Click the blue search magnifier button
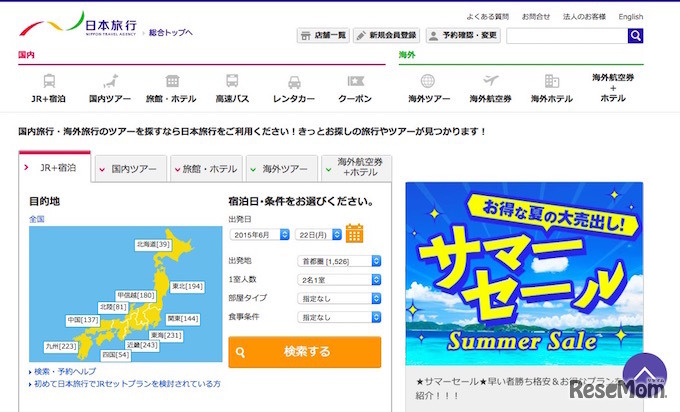The height and width of the screenshot is (412, 680). (635, 36)
